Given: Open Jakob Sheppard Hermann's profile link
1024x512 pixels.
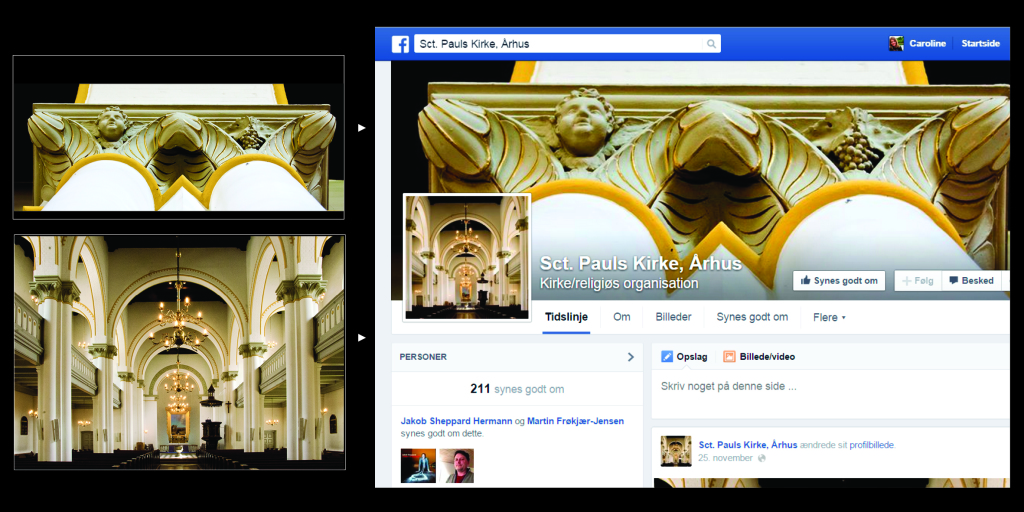Looking at the screenshot, I should pyautogui.click(x=456, y=421).
